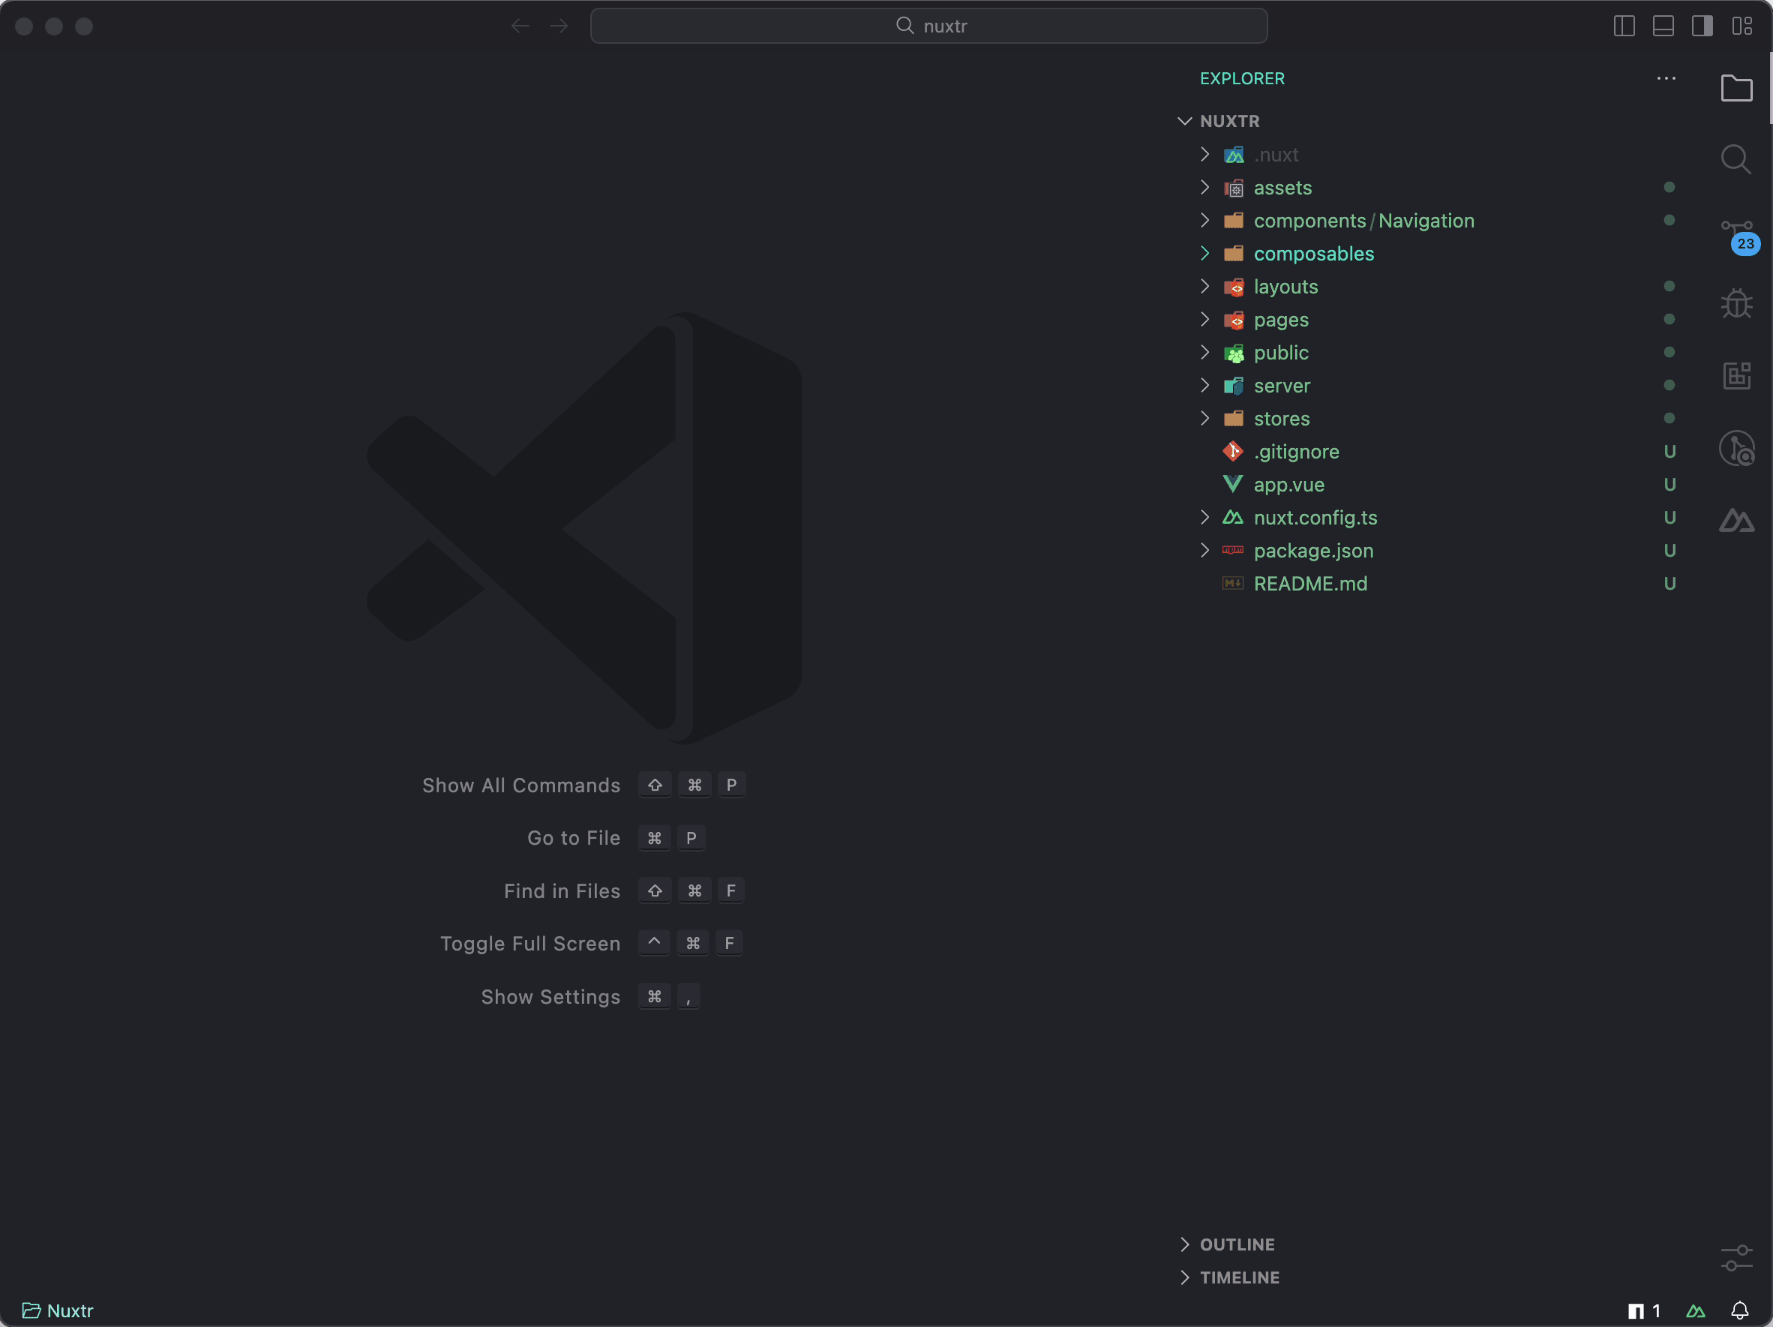Click the Go to File shortcut hint
The height and width of the screenshot is (1327, 1773).
[616, 838]
